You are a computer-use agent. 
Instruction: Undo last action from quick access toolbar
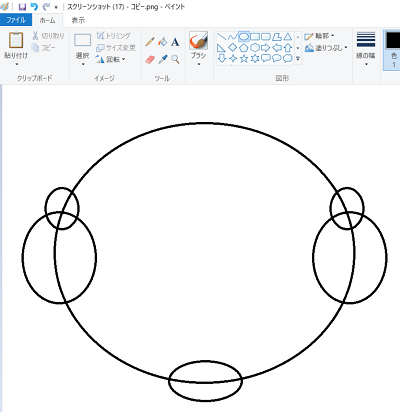coord(34,7)
